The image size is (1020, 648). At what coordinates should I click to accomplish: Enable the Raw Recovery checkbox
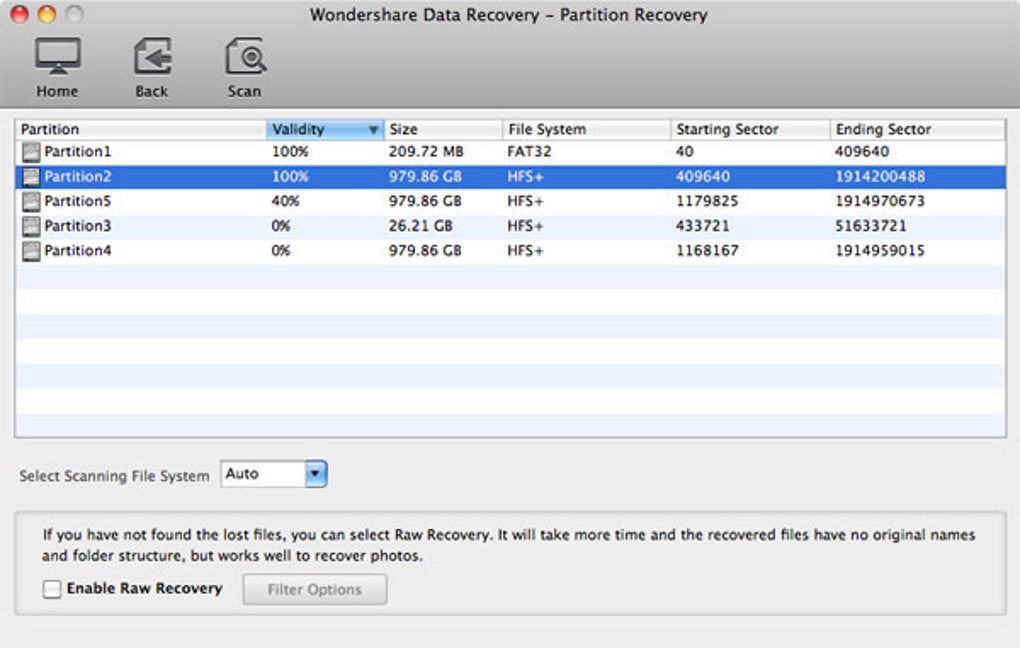pos(52,589)
